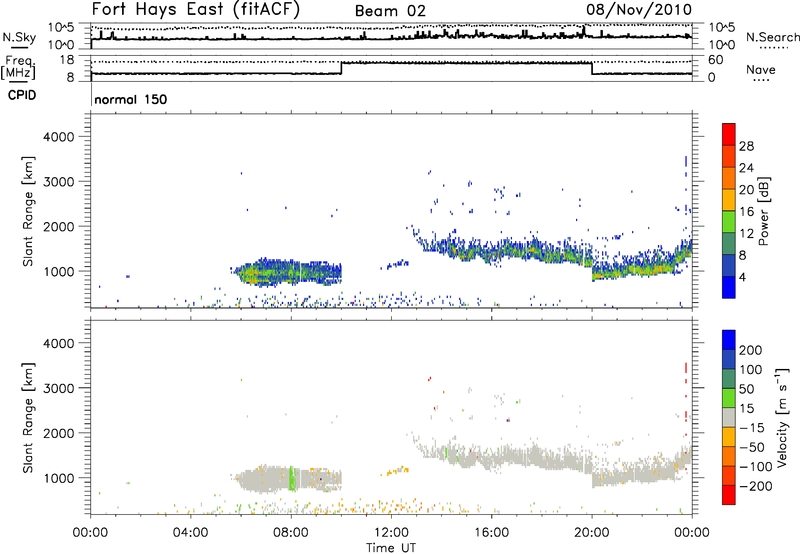Click the "16:00" time tick label
Image resolution: width=800 pixels, height=554 pixels.
pyautogui.click(x=491, y=533)
